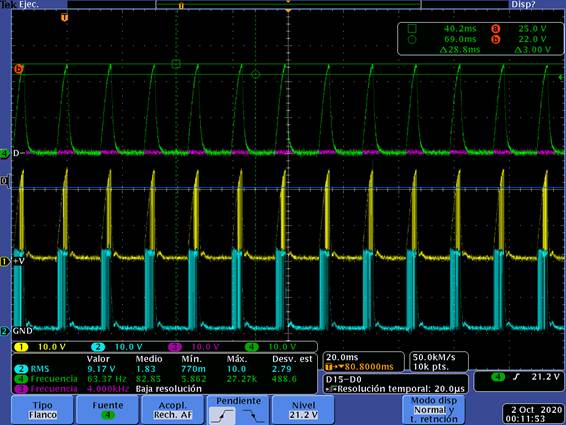This screenshot has height=425, width=566.
Task: Select the channel 2 GND marker
Action: 5,331
